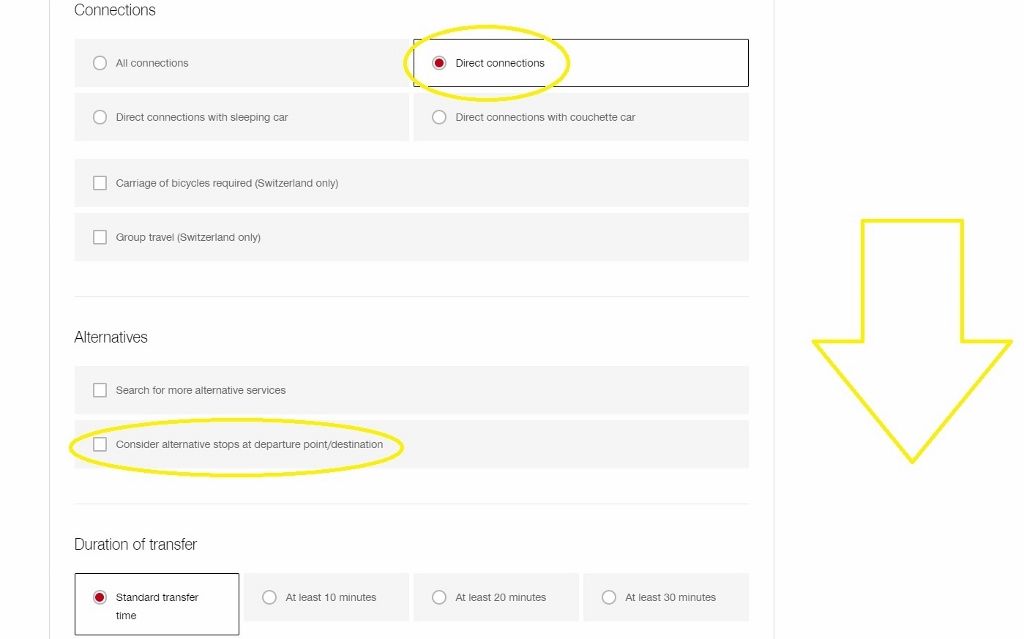Select the All connections radio button
Viewport: 1024px width, 639px height.
pyautogui.click(x=100, y=62)
